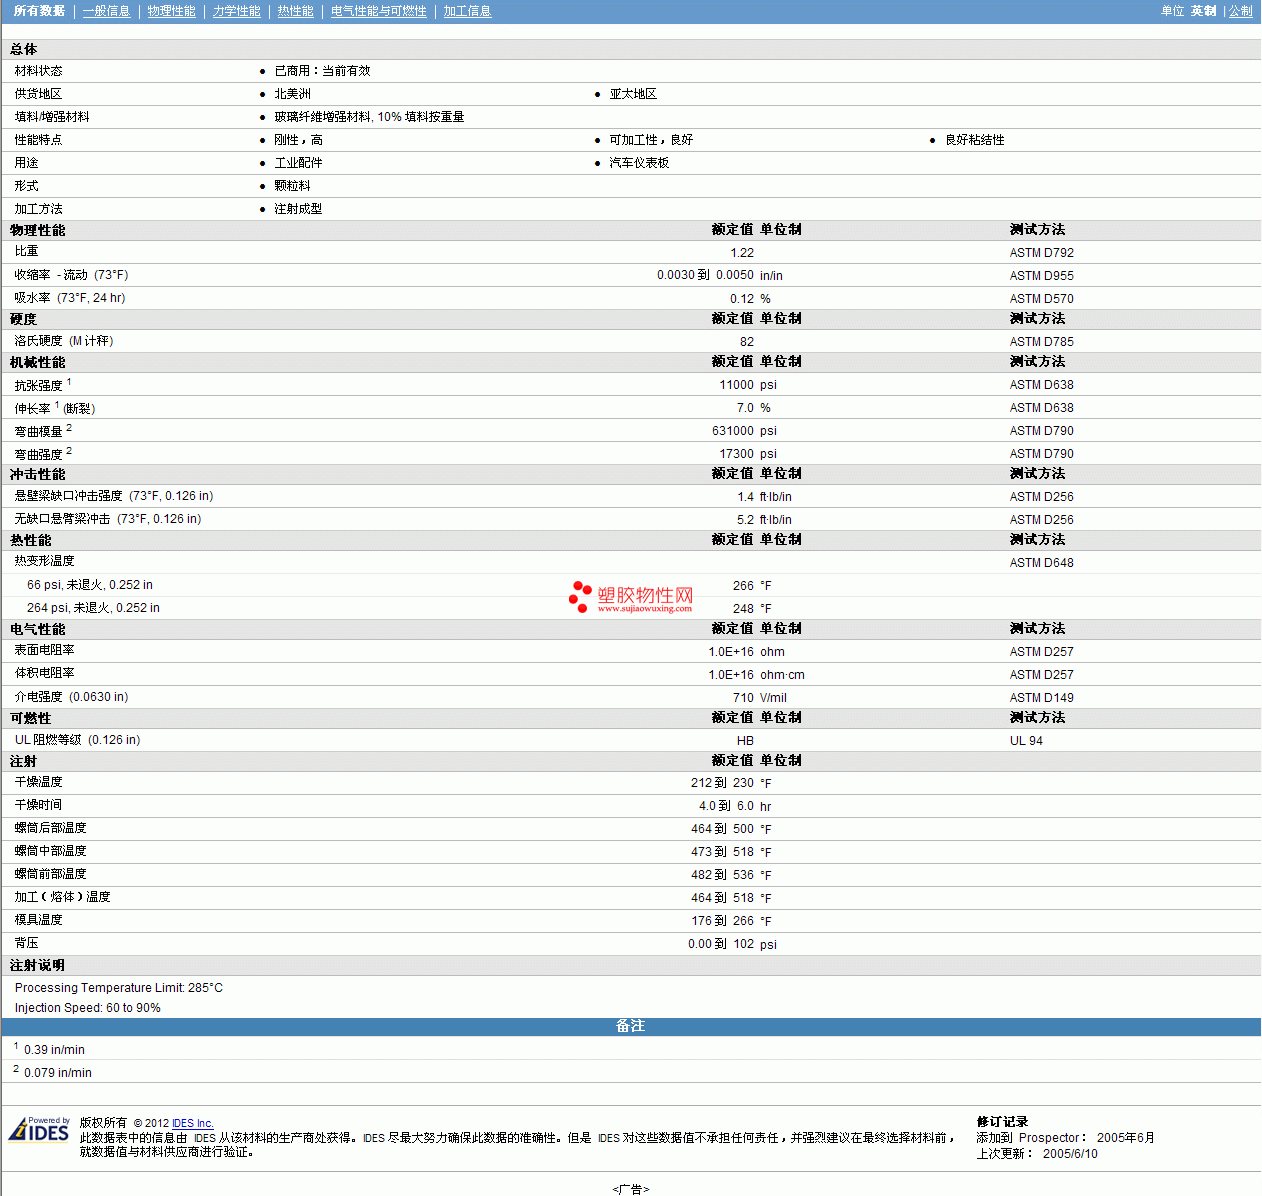Click the UL 94 test method
Image resolution: width=1262 pixels, height=1196 pixels.
[1026, 741]
